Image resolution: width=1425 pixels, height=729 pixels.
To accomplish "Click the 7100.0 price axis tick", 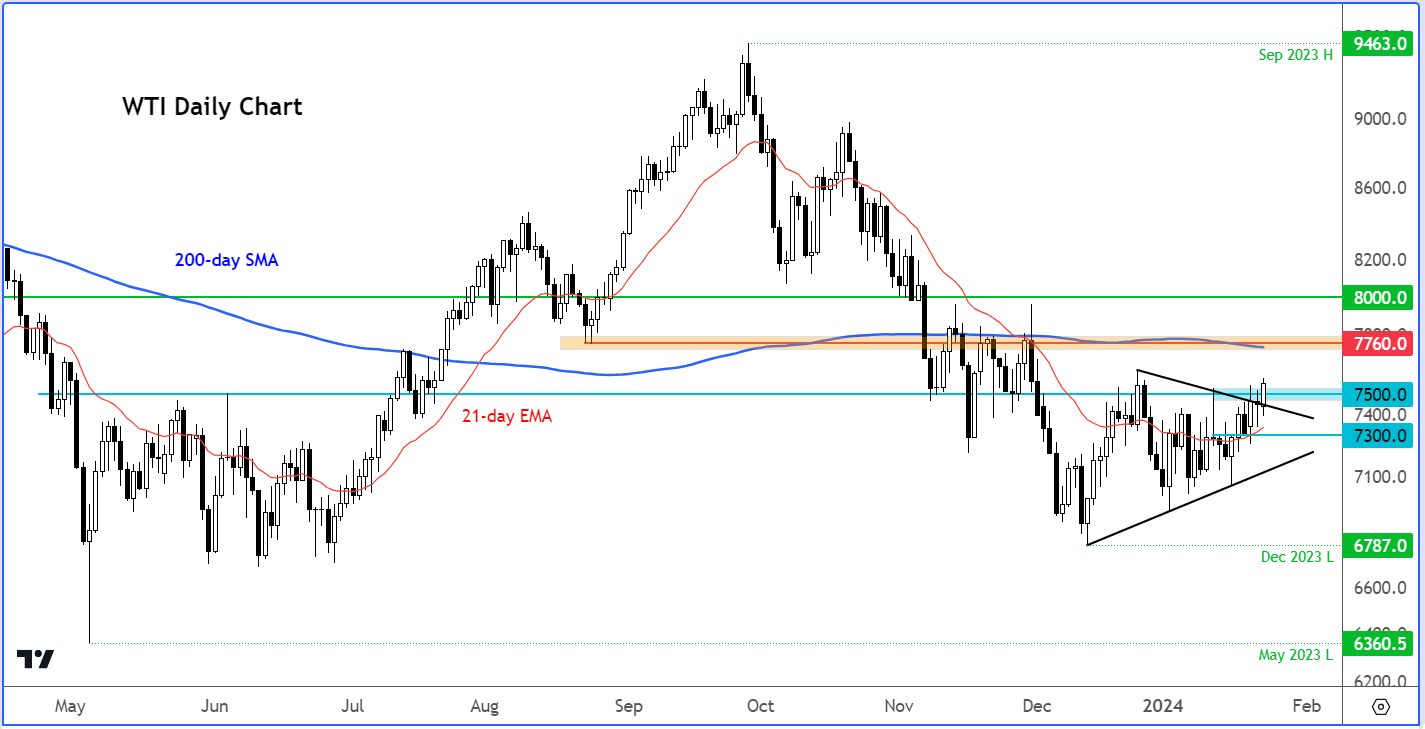I will 1379,477.
